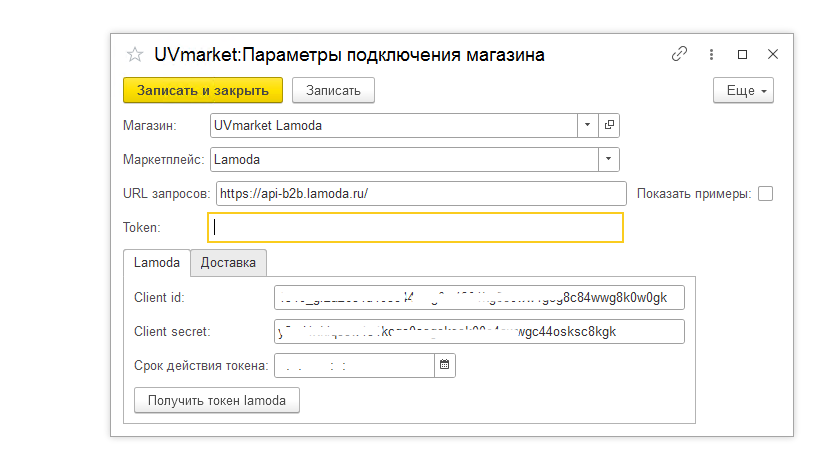
Task: Open the calendar picker for token expiry
Action: [x=445, y=366]
